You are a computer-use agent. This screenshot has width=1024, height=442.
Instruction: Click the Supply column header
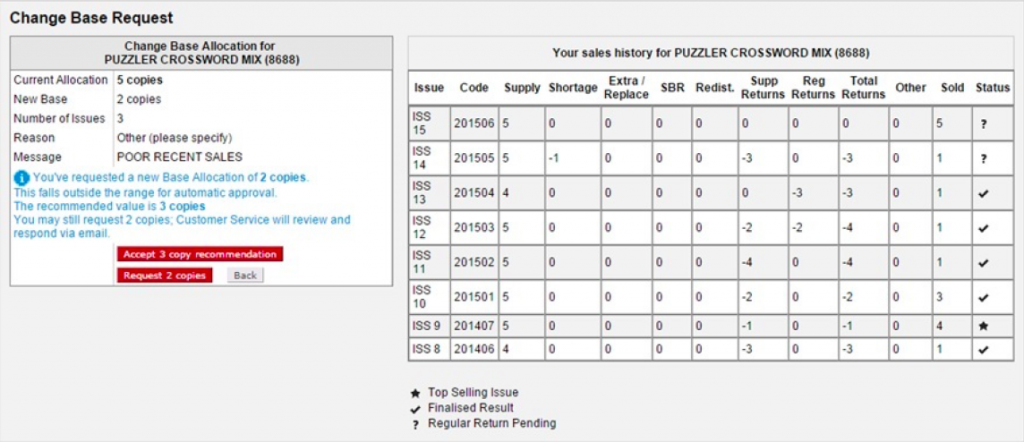point(521,88)
